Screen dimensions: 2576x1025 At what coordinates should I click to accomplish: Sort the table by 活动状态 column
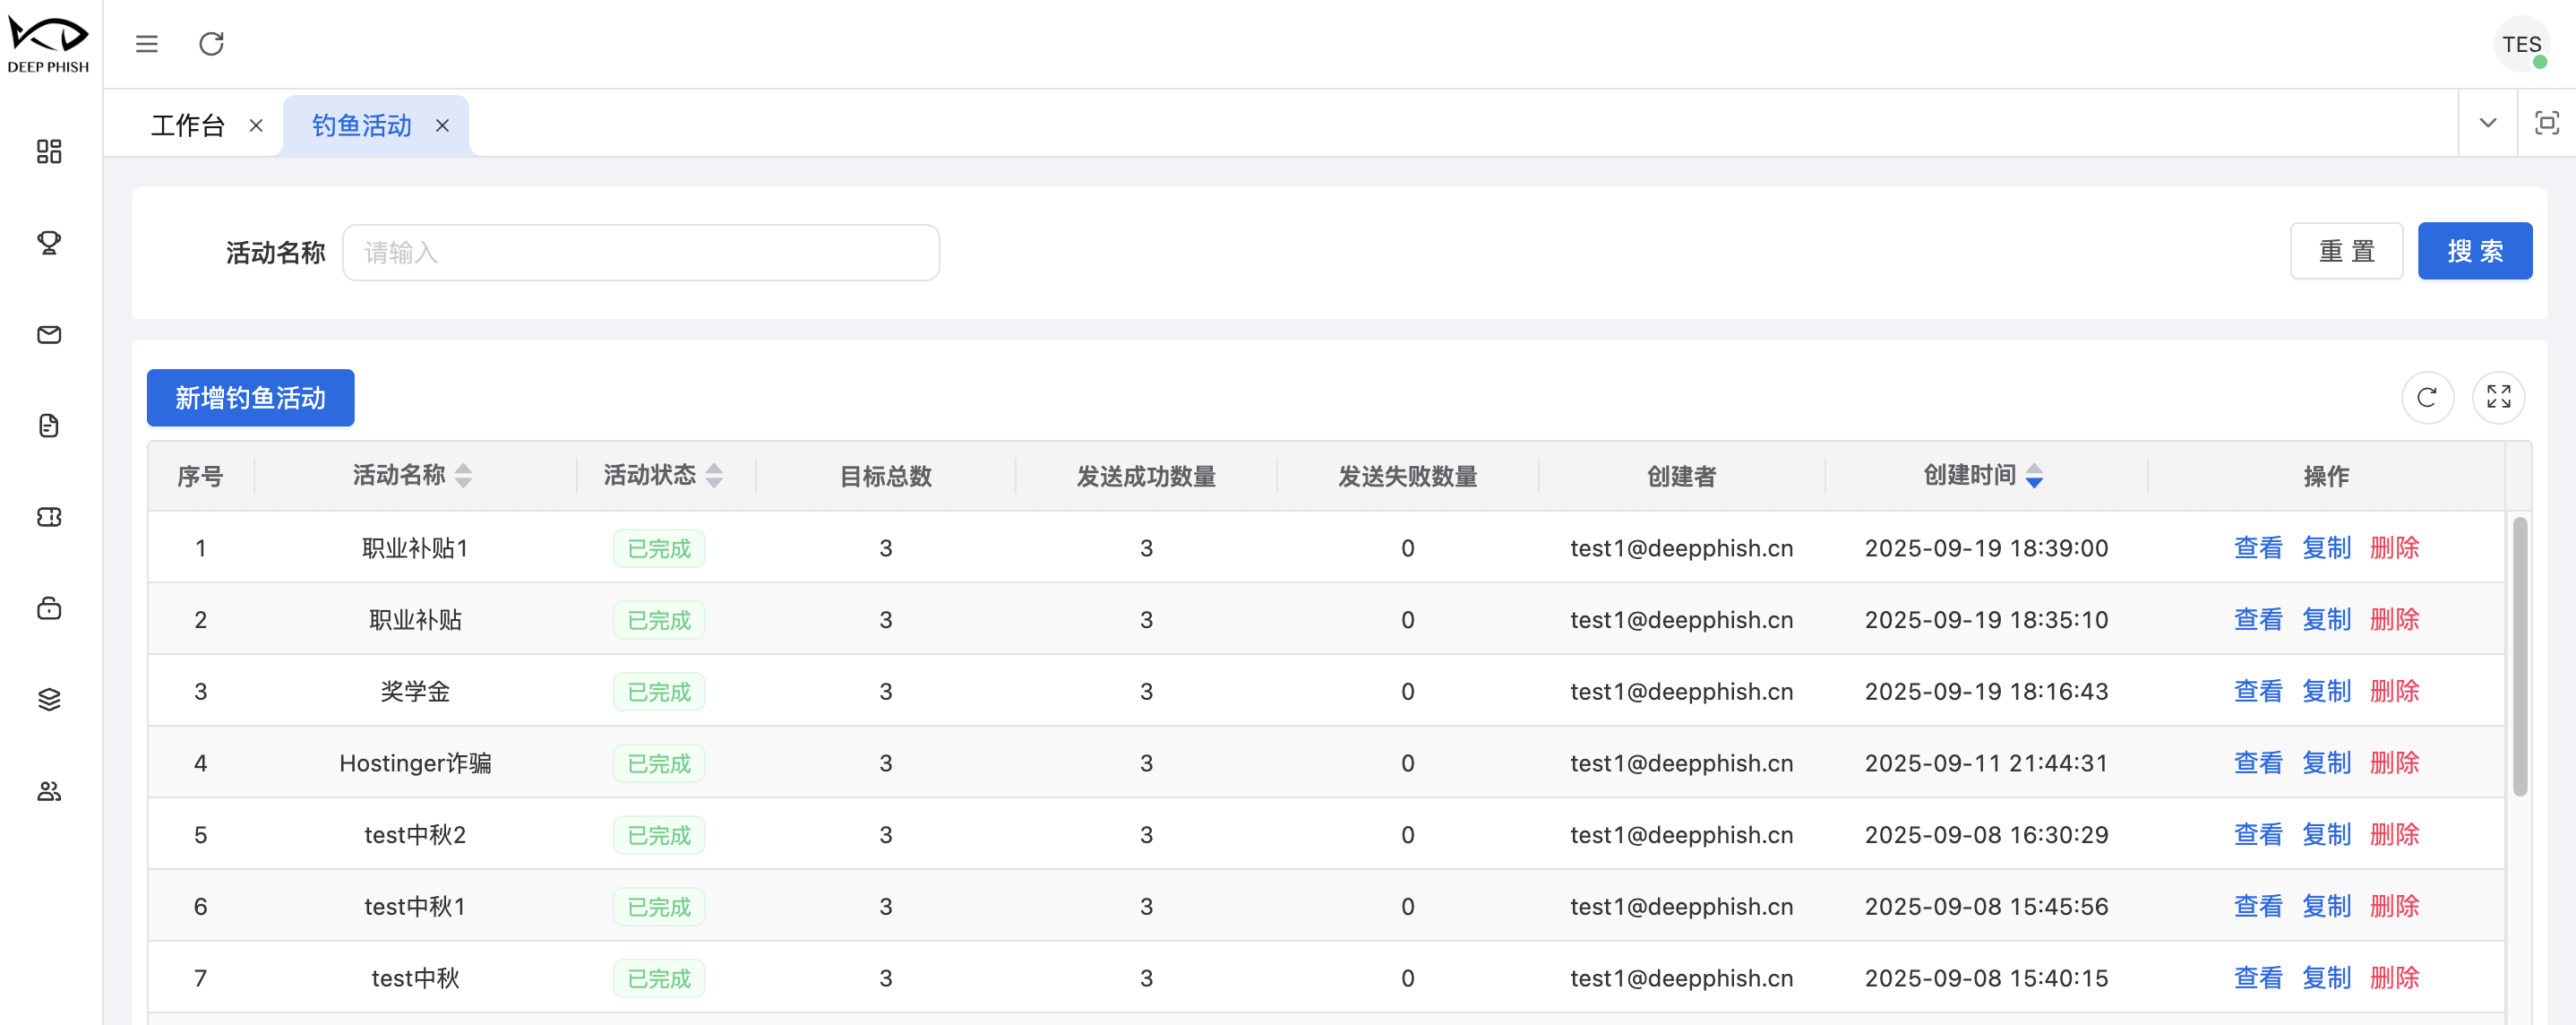point(713,475)
